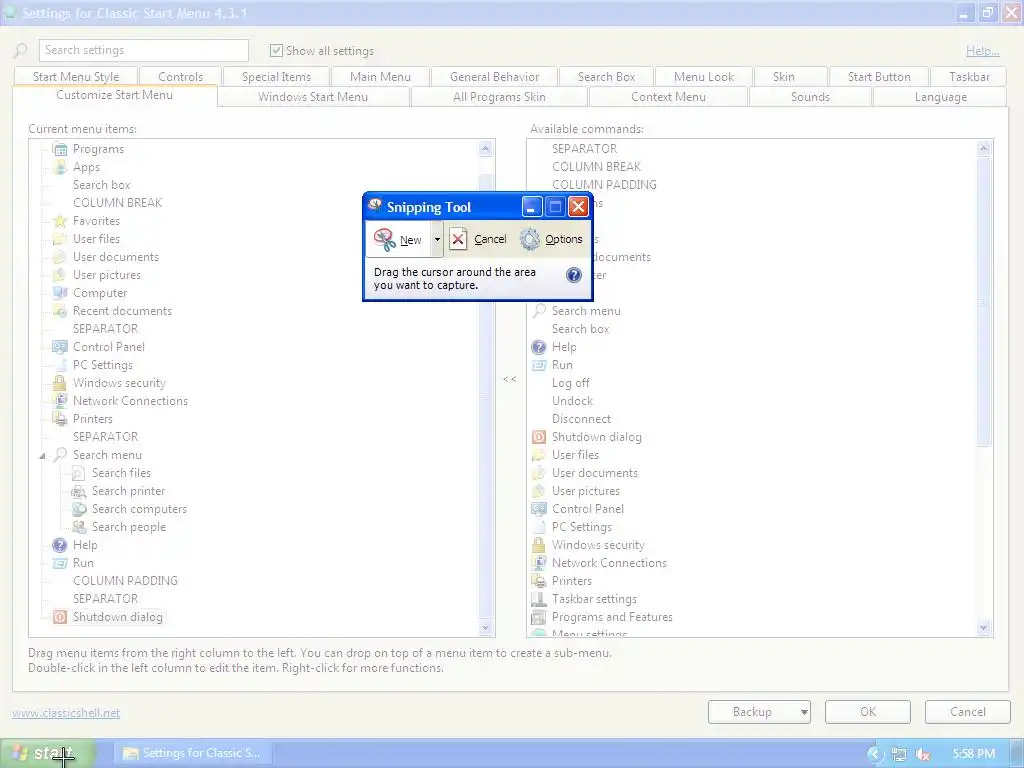Click the Control Panel icon in left list

coord(60,347)
